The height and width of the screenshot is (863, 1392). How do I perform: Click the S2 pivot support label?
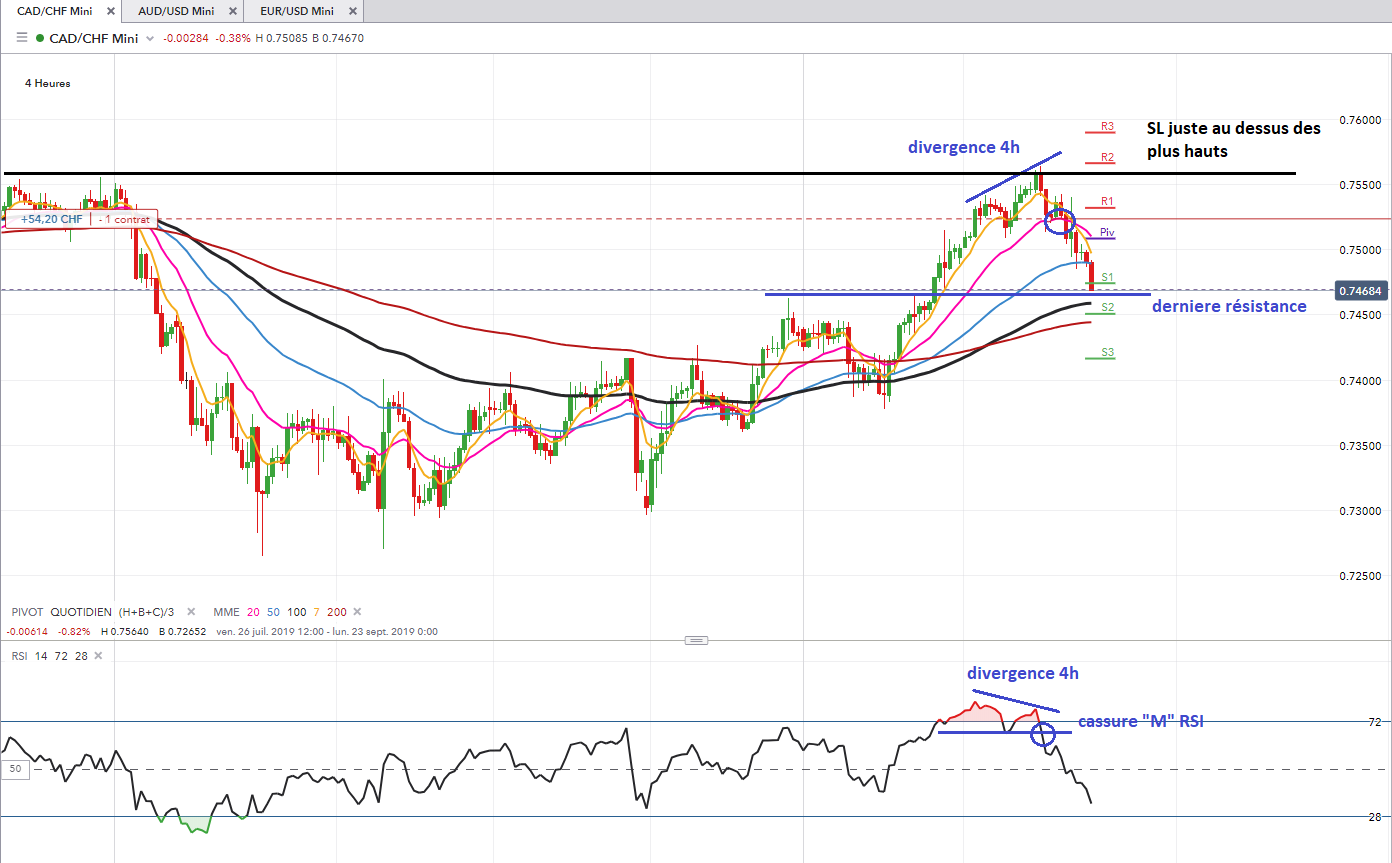1107,307
